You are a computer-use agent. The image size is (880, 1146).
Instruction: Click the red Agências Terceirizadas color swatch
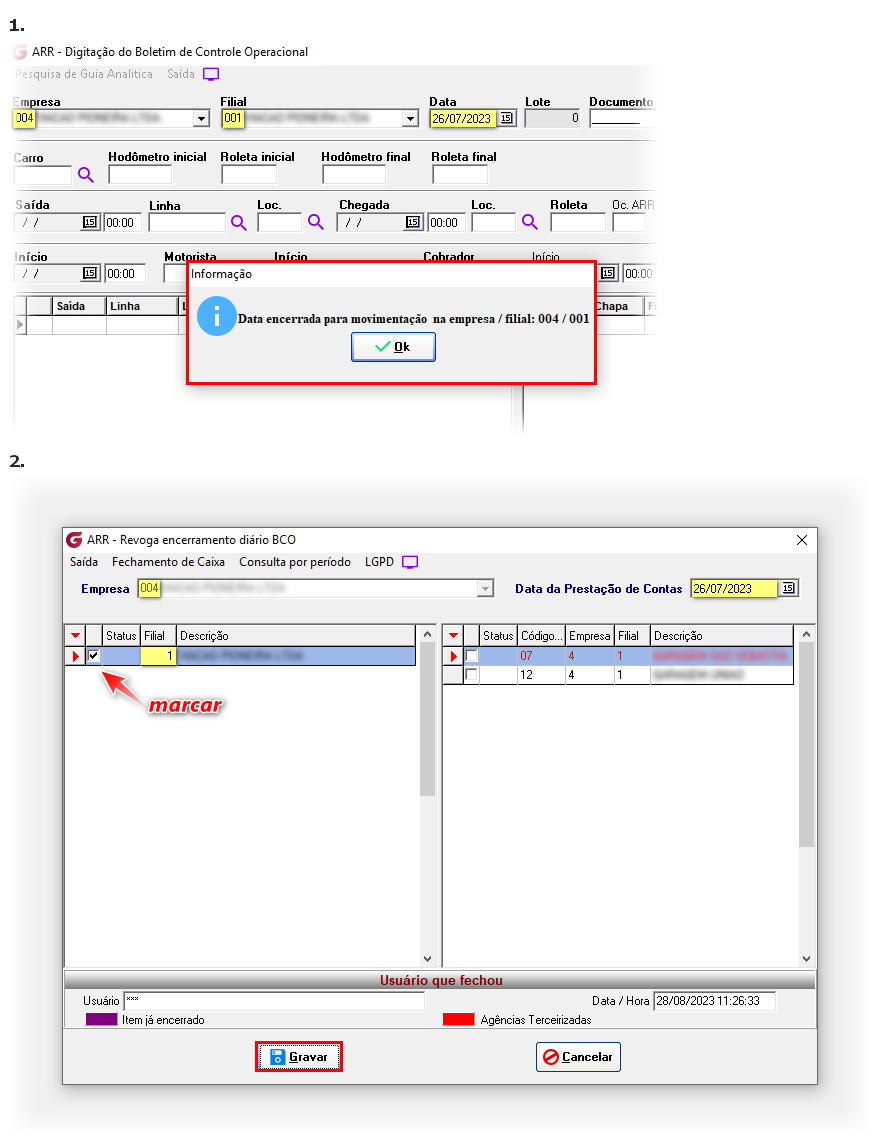click(459, 1020)
